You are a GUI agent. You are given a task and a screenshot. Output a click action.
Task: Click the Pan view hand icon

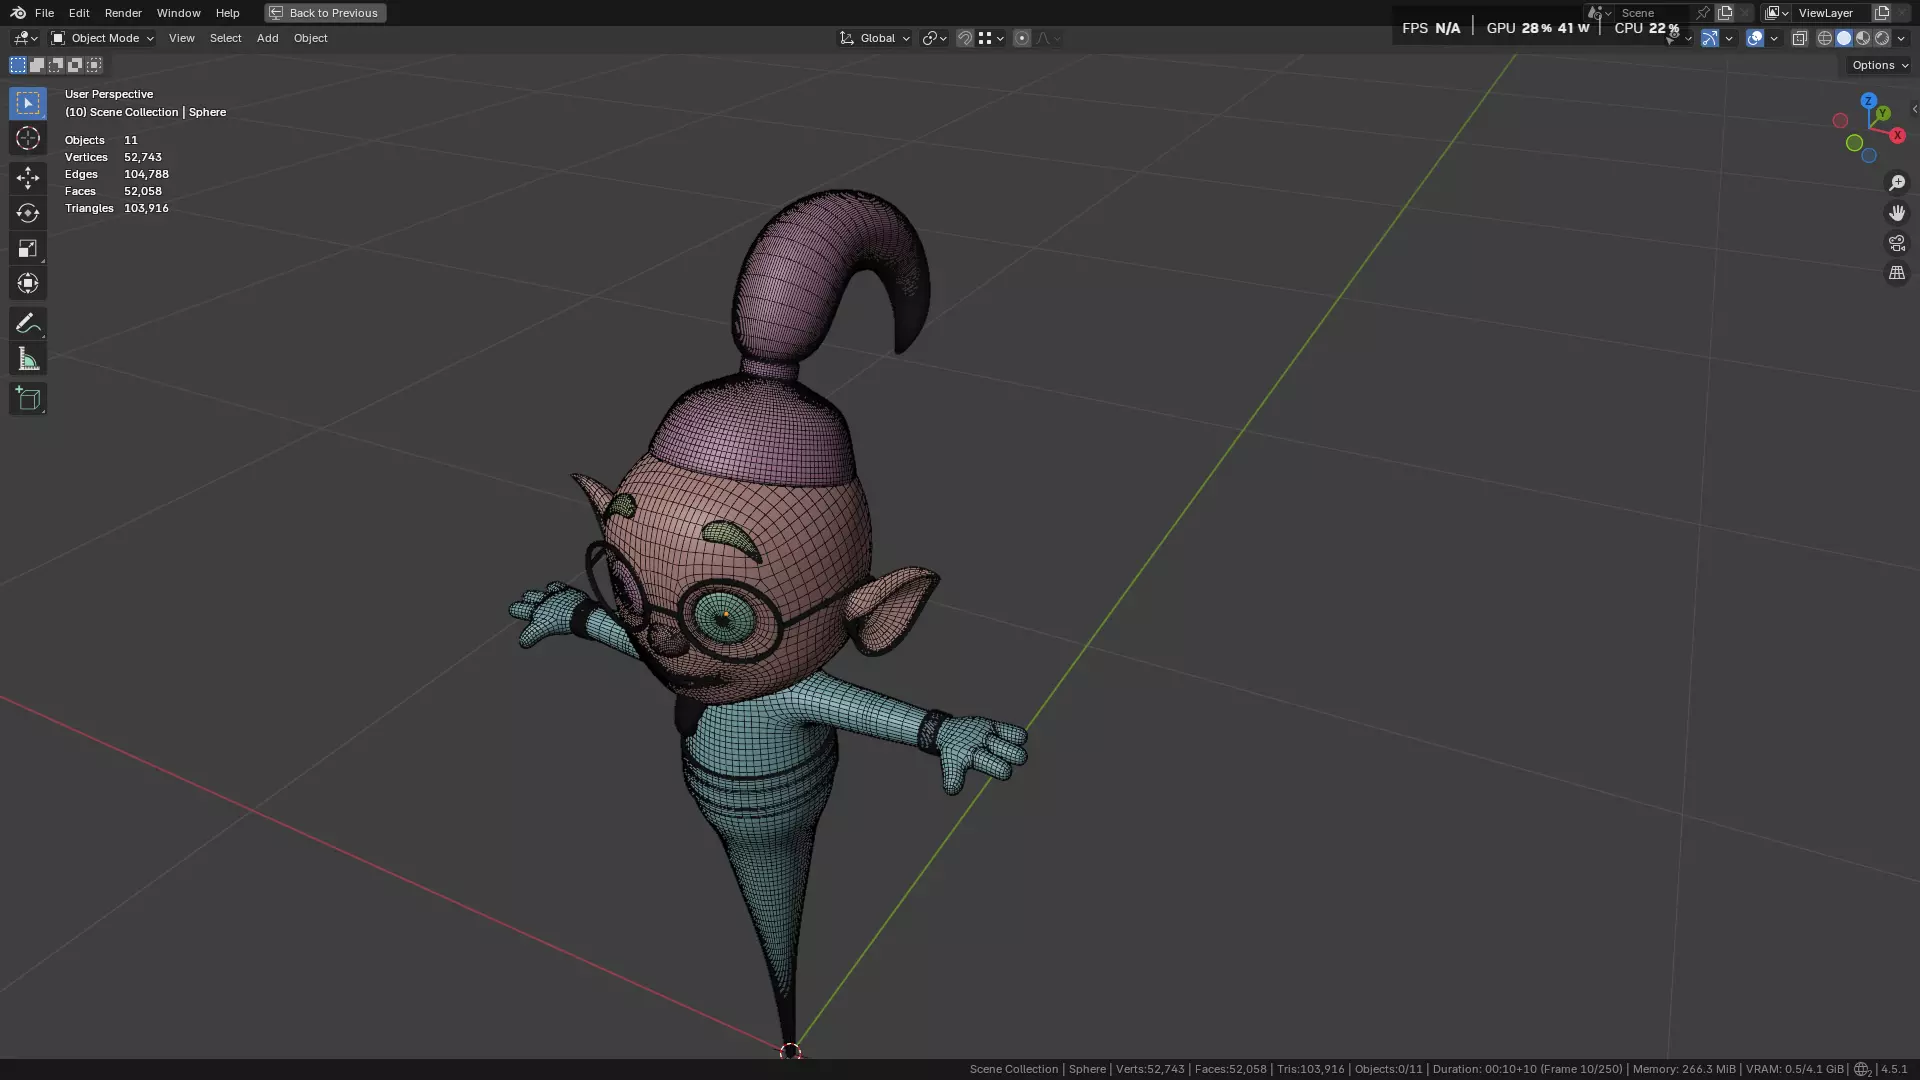click(x=1897, y=213)
